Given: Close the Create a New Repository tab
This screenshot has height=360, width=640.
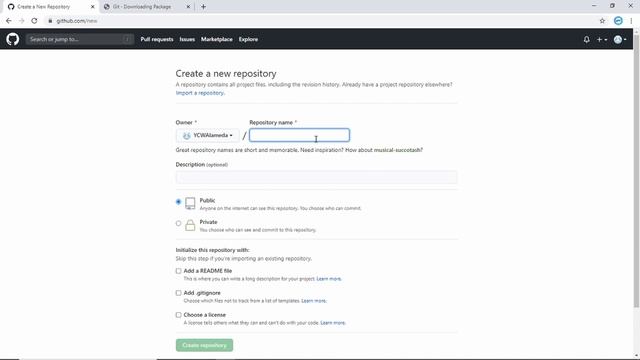Looking at the screenshot, I should coord(92,7).
